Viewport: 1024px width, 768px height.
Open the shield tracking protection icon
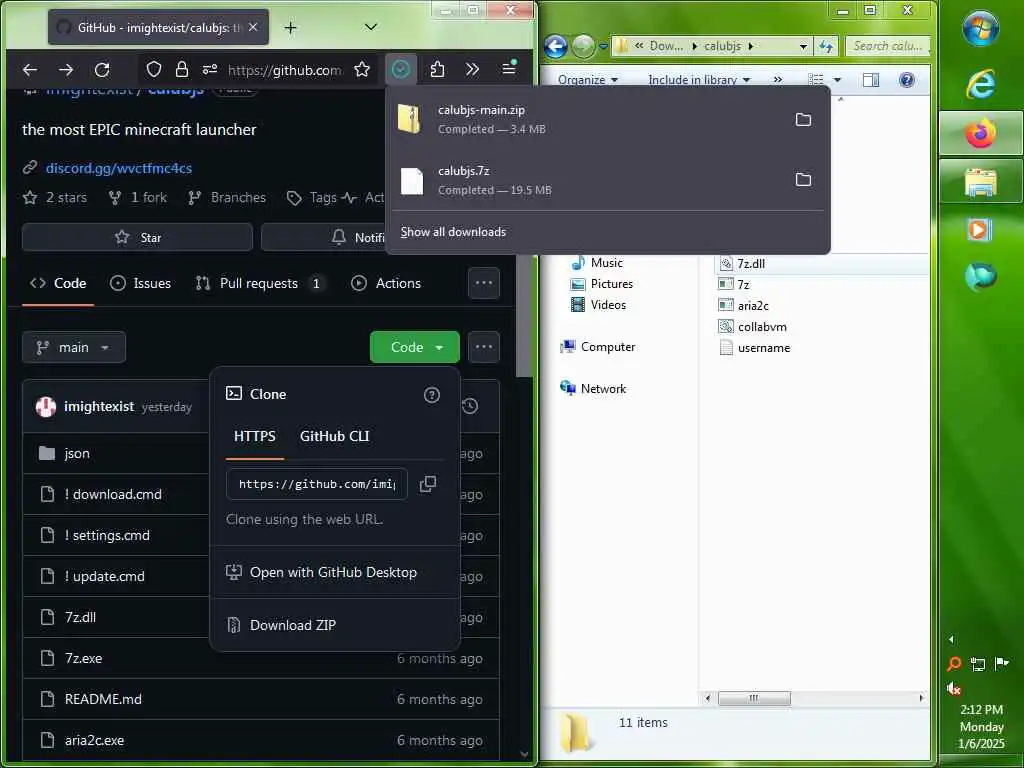tap(153, 69)
